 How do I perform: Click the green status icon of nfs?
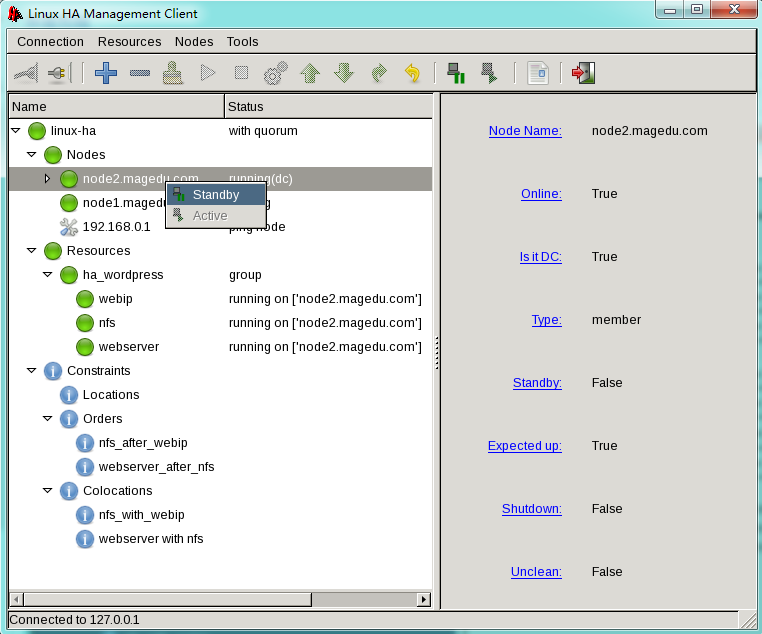85,323
